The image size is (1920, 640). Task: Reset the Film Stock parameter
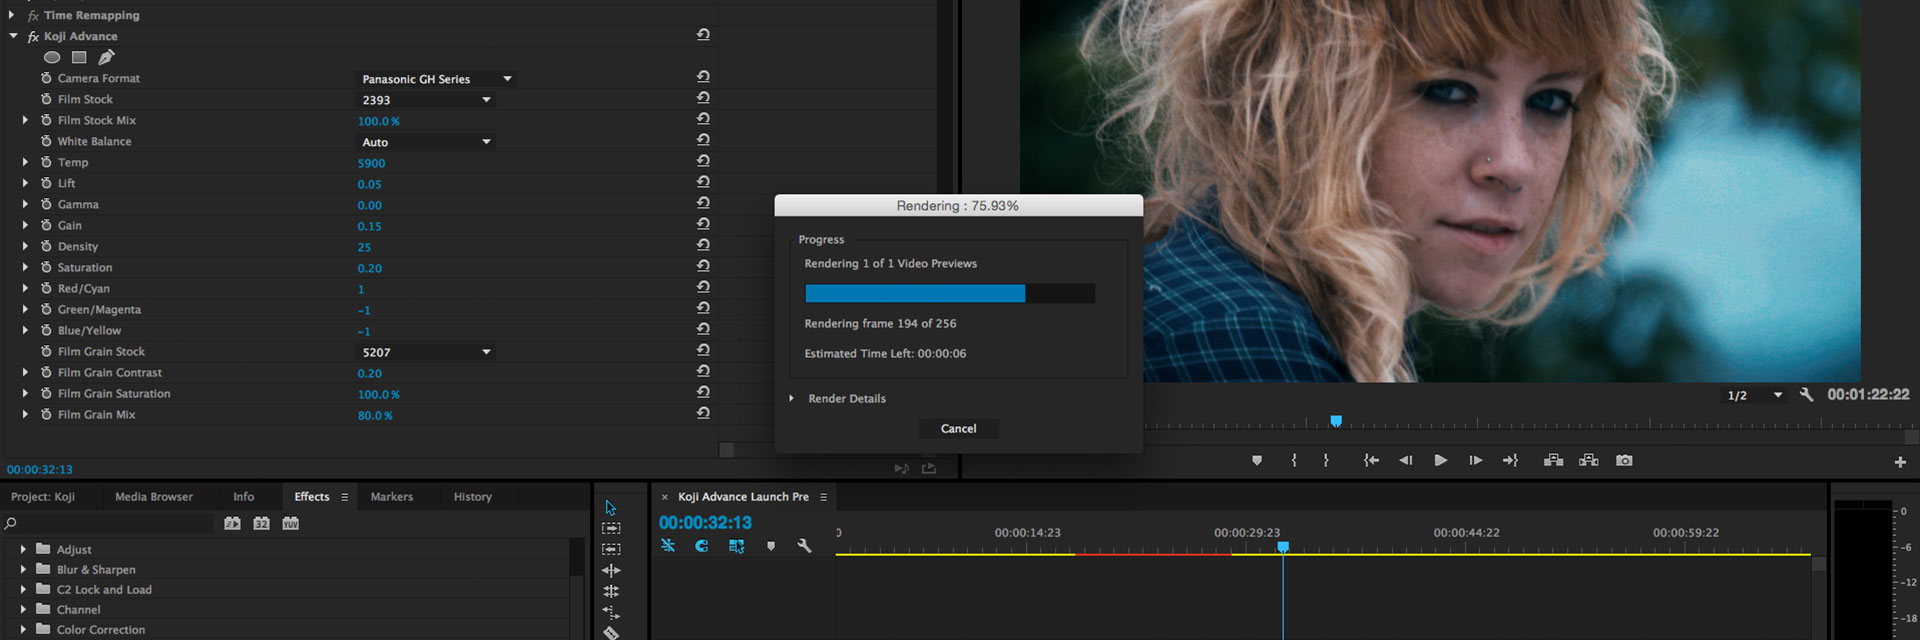[703, 98]
